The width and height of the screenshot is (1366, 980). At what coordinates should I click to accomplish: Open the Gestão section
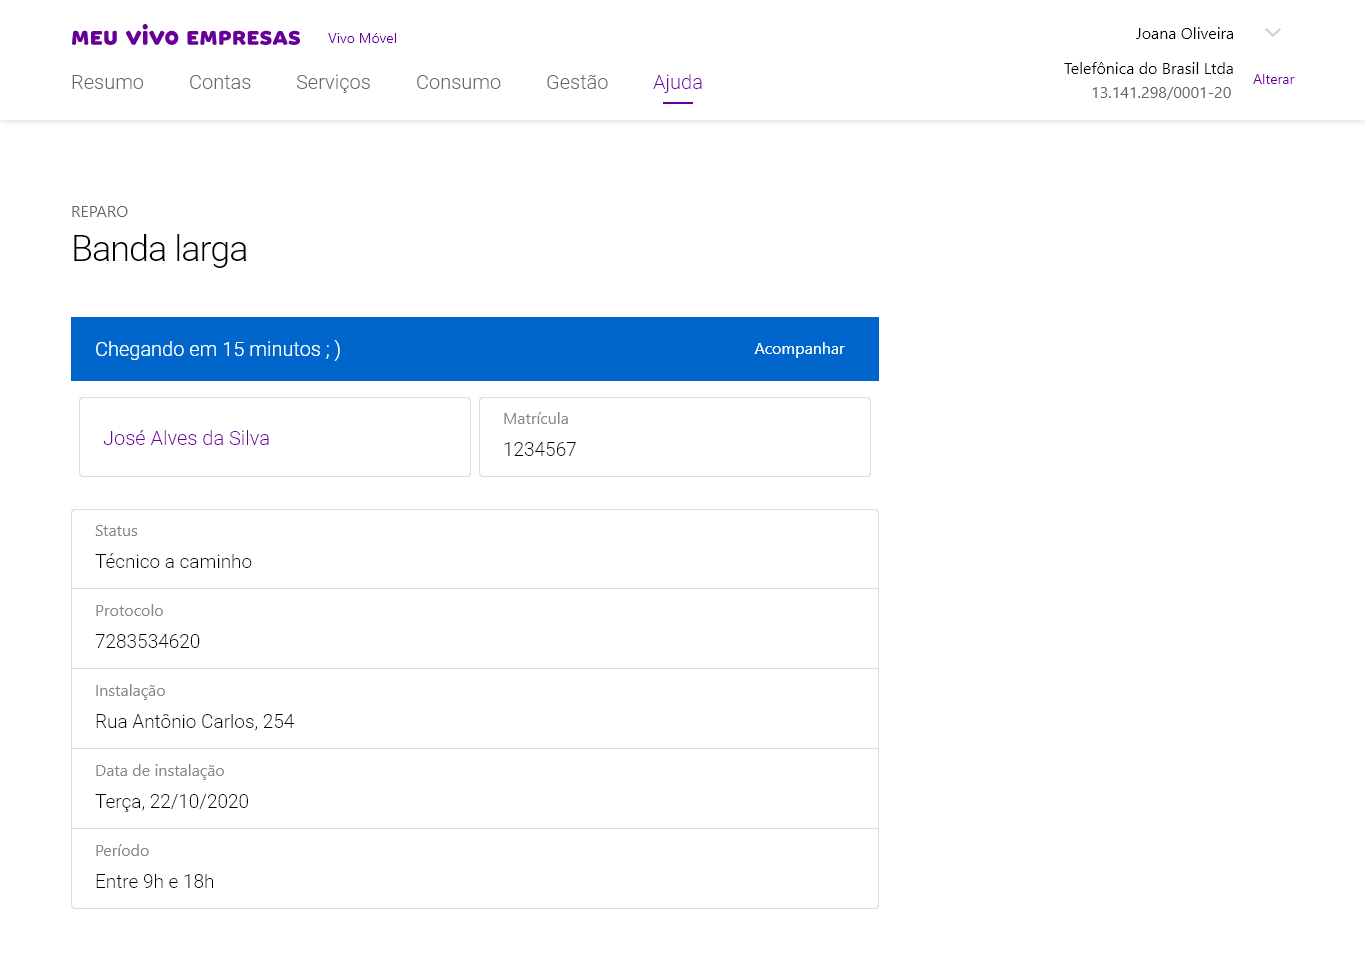coord(577,82)
